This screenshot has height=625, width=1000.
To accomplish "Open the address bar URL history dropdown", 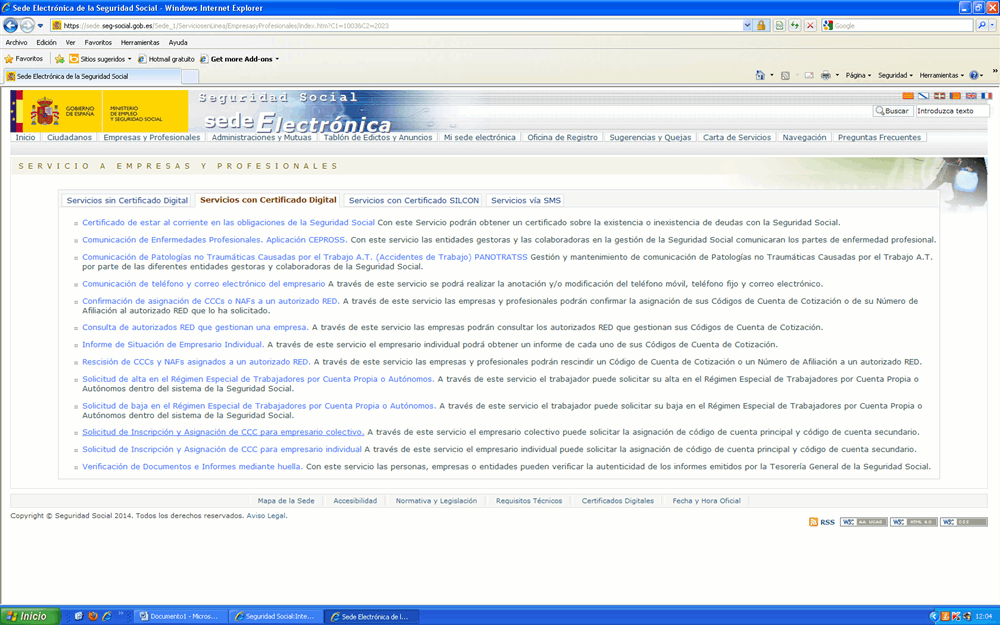I will pos(747,25).
